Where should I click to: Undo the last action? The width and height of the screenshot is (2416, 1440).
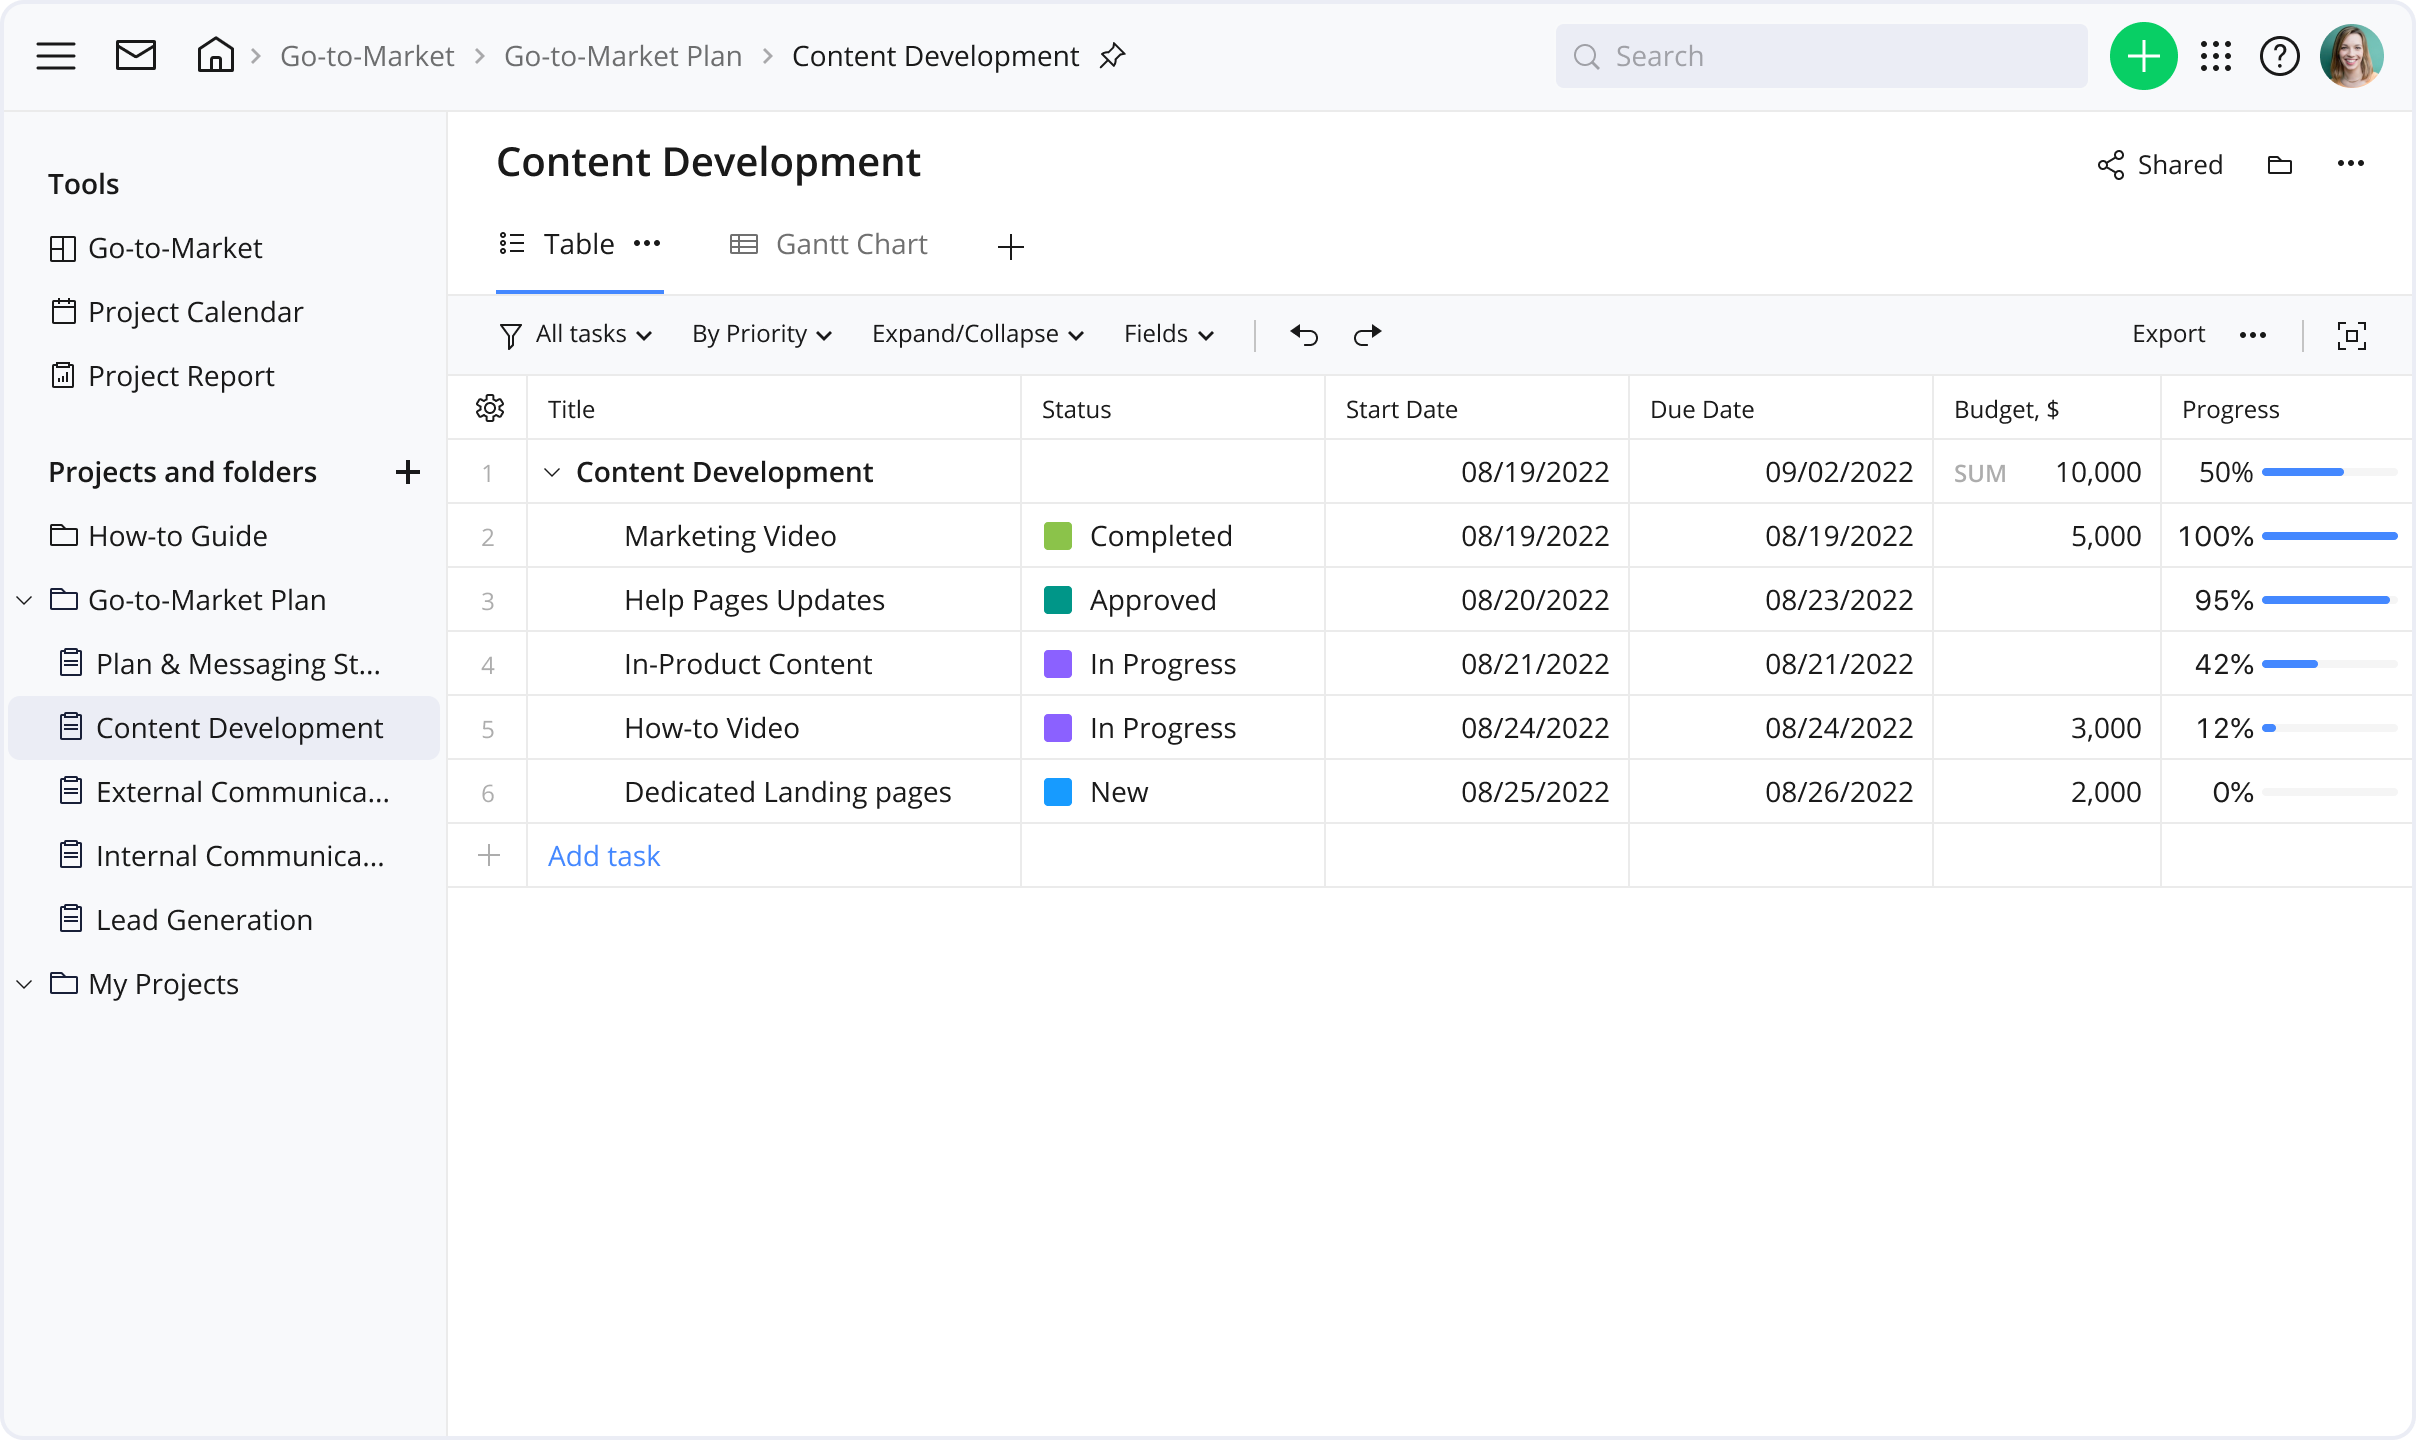(1304, 334)
